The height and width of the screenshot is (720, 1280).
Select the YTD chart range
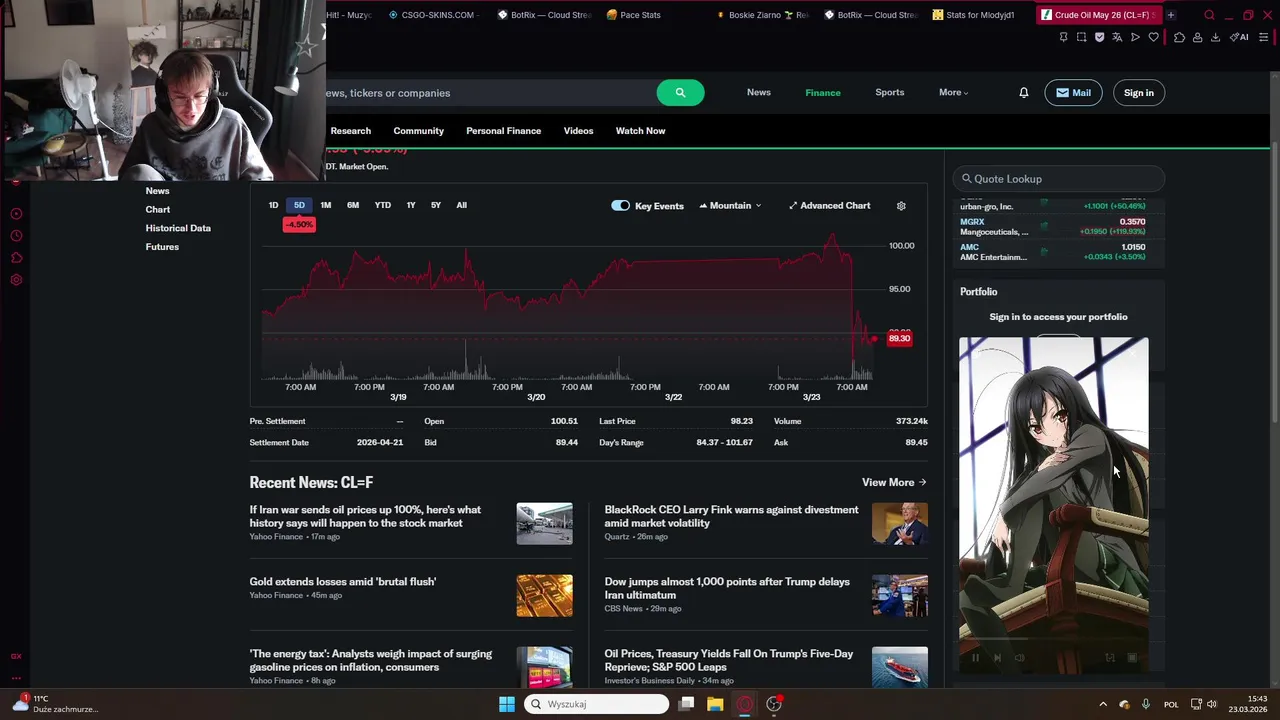click(x=382, y=205)
